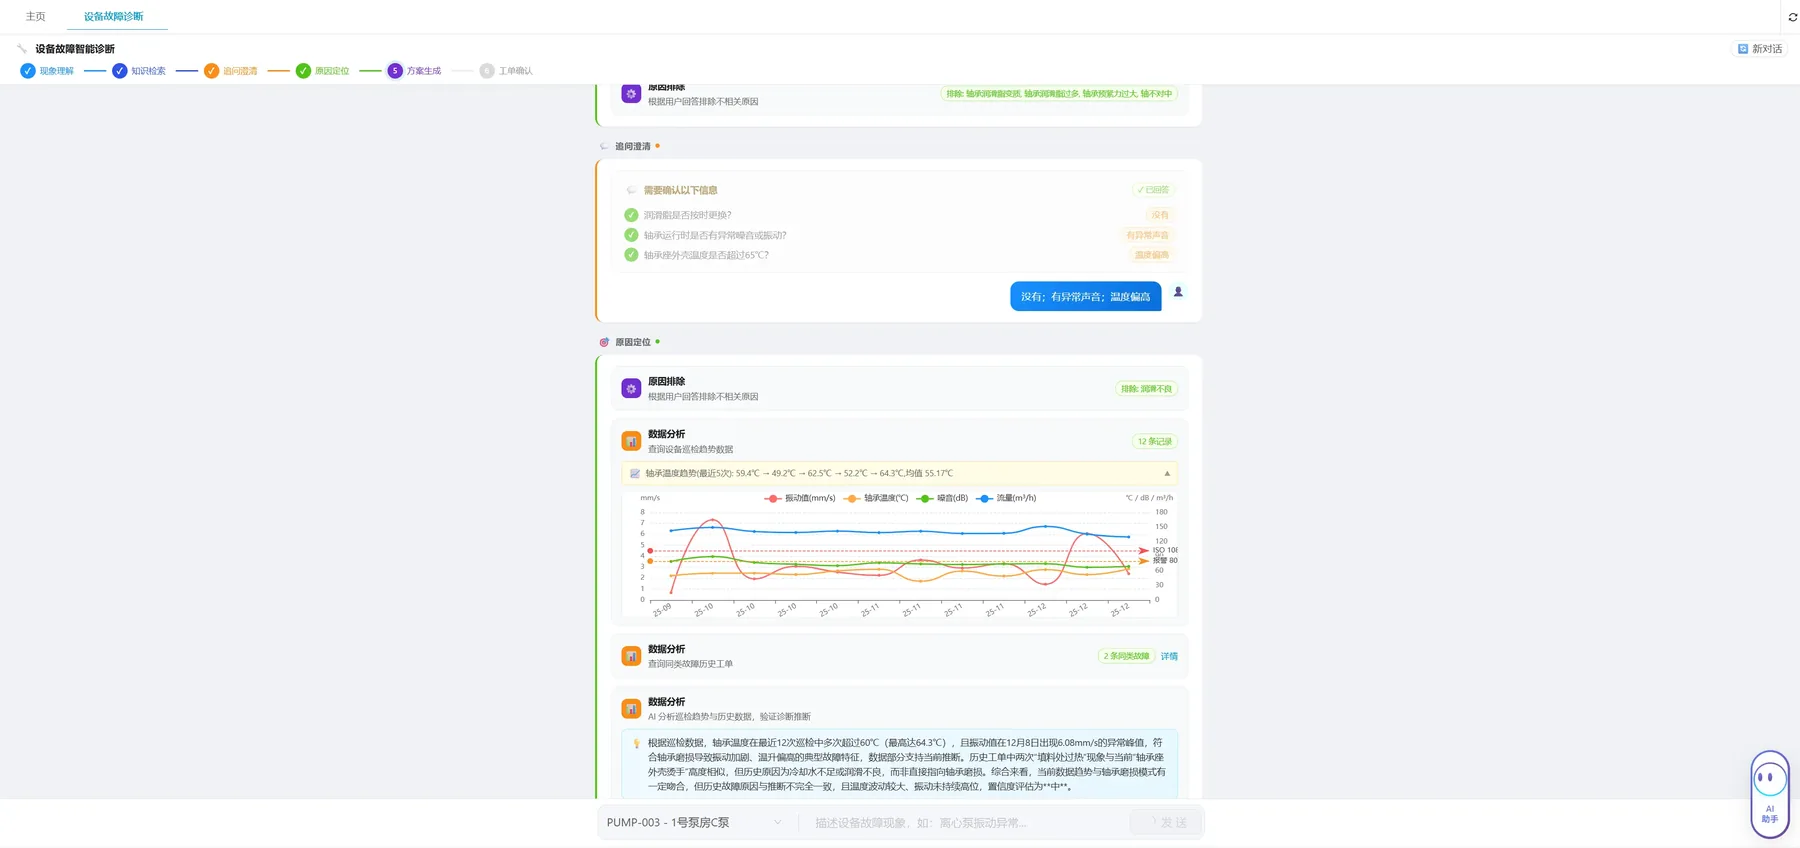Go to the 追问澄清 step

[x=231, y=71]
